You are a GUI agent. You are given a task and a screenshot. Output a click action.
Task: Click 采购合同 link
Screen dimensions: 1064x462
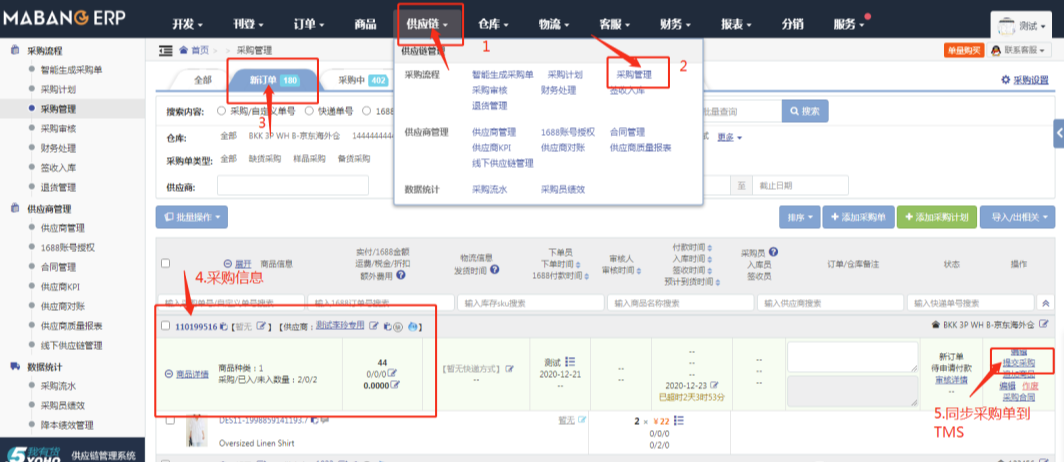point(1019,397)
